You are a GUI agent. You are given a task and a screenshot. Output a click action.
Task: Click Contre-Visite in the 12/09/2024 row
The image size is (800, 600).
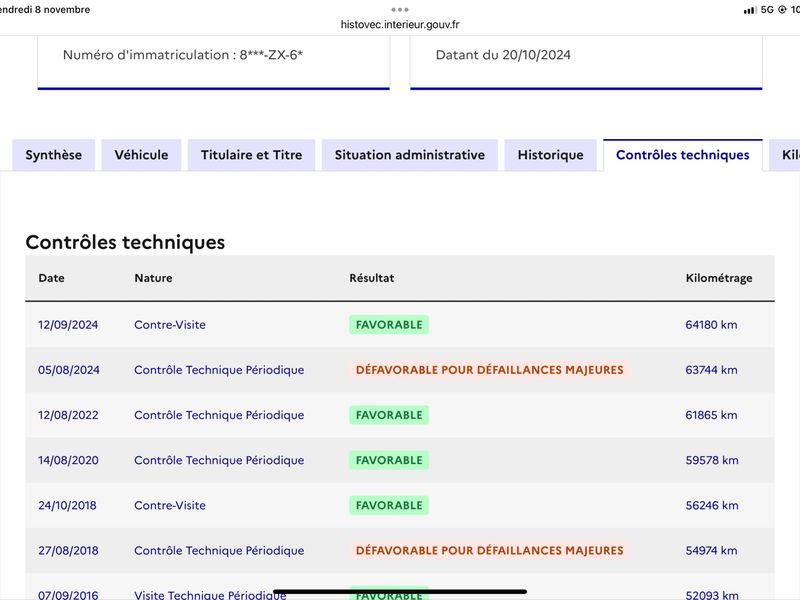pyautogui.click(x=170, y=325)
